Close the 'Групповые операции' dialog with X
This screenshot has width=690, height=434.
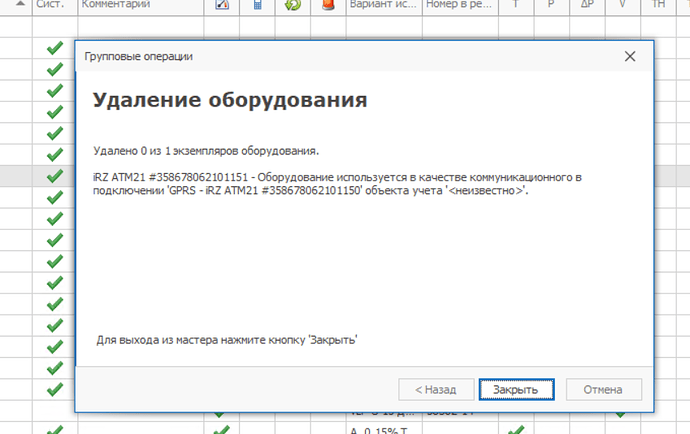coord(630,56)
